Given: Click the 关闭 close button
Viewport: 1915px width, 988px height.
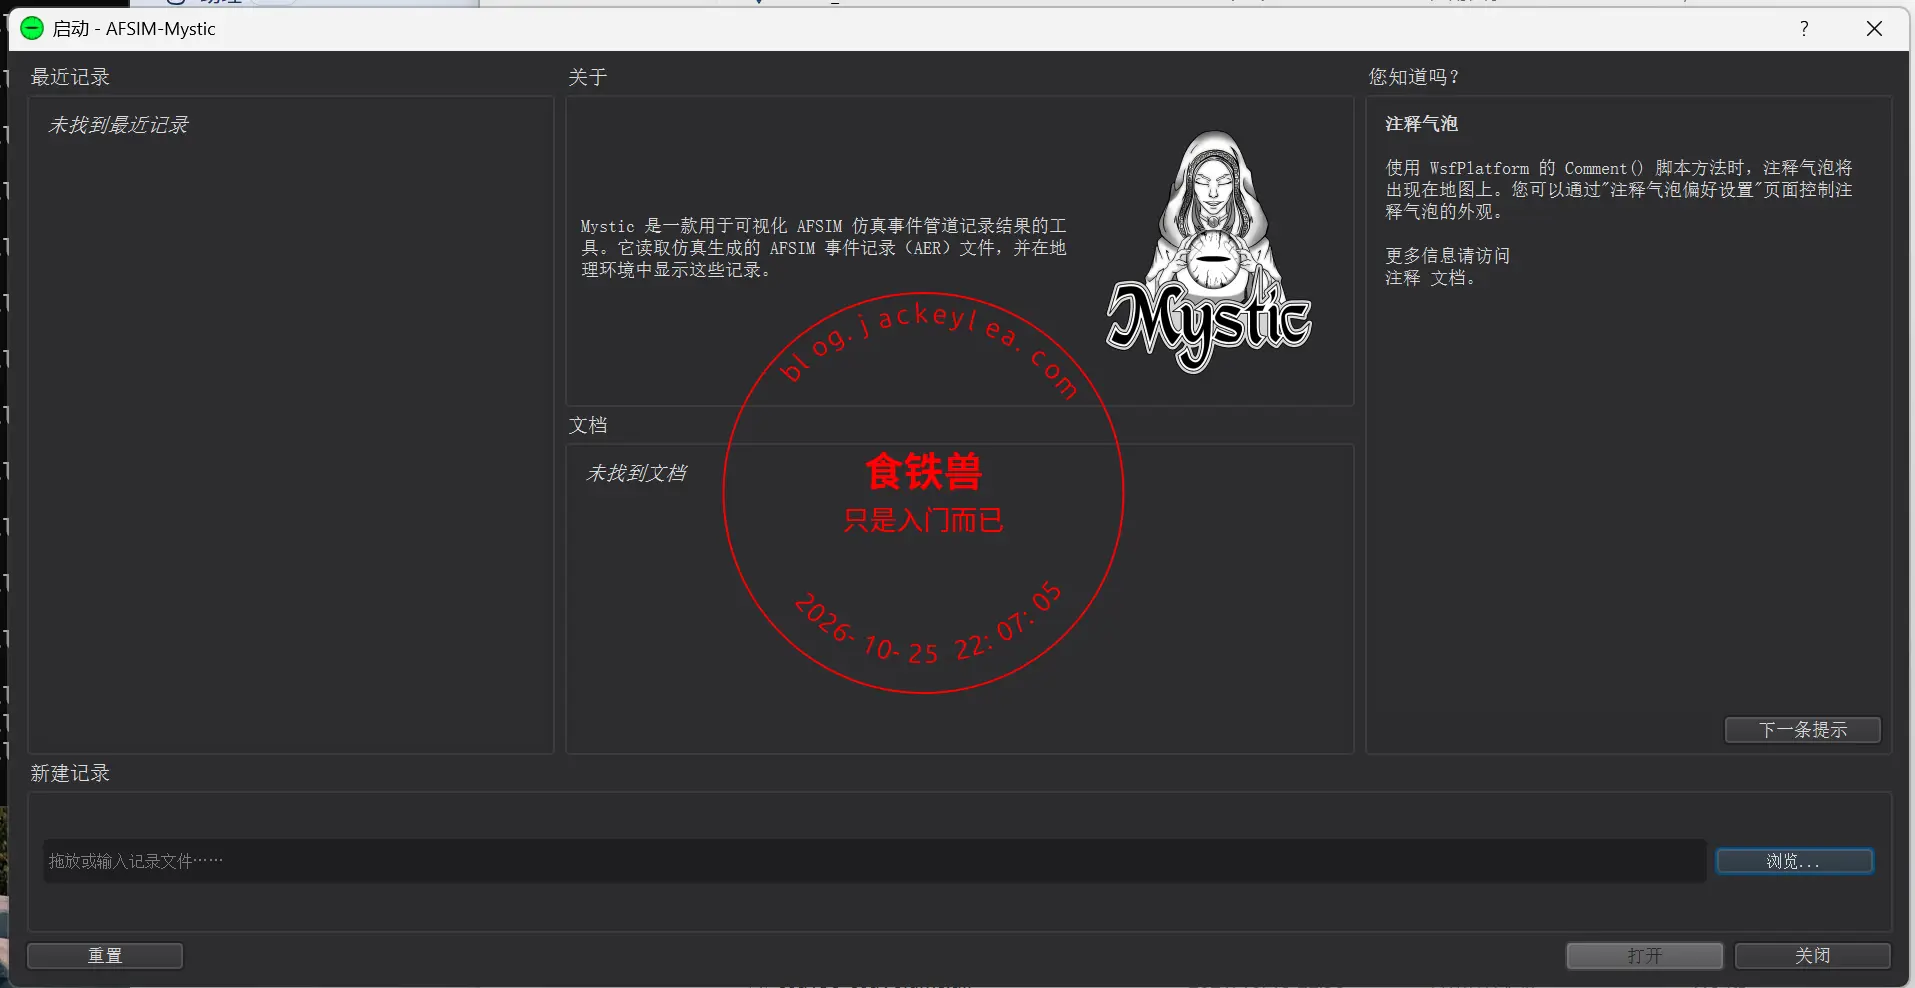Looking at the screenshot, I should pos(1812,956).
